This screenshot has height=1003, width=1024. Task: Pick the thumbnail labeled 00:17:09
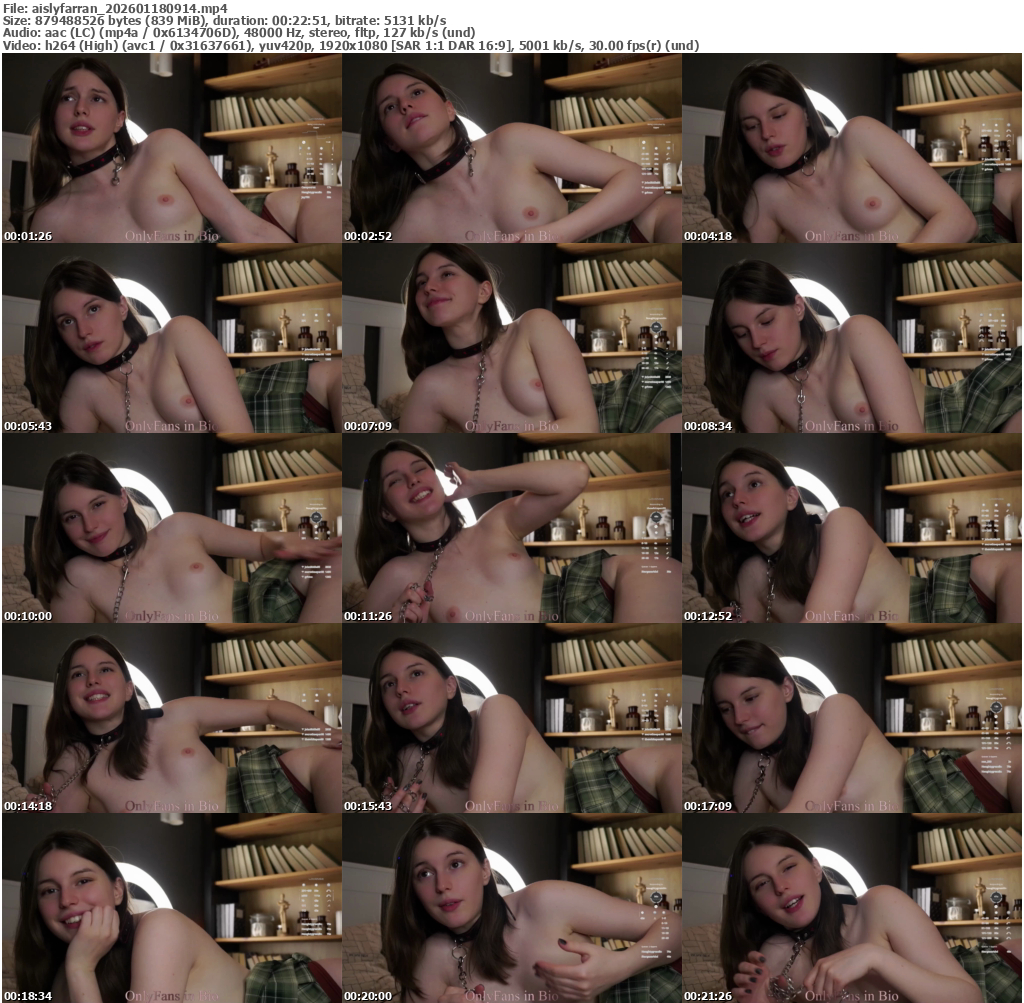[x=851, y=718]
